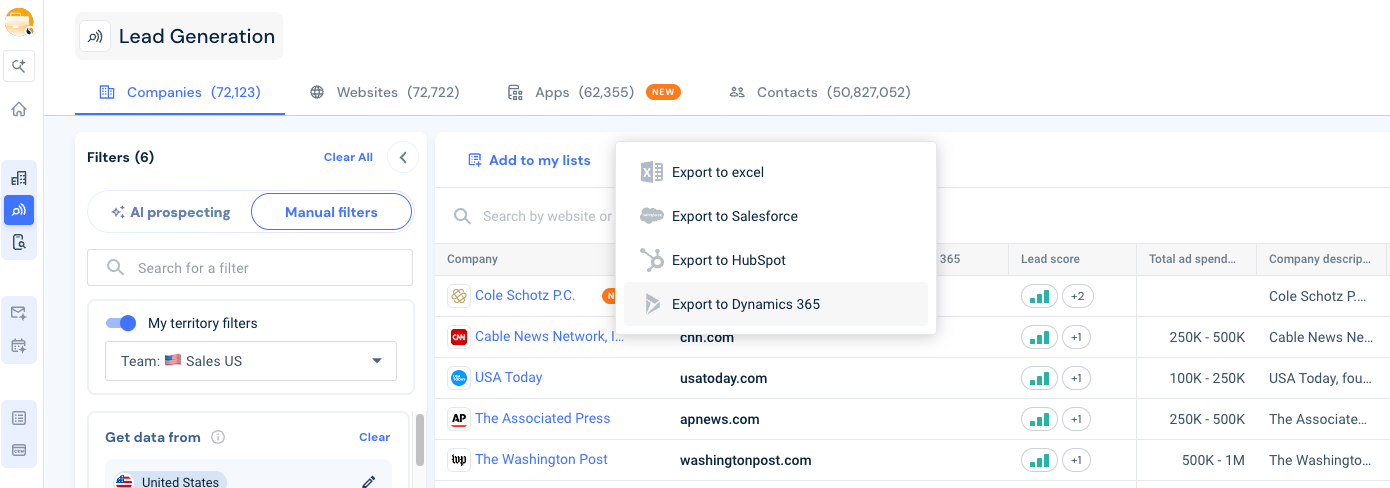Image resolution: width=1390 pixels, height=488 pixels.
Task: Click the CRM card icon in sidebar
Action: point(19,450)
